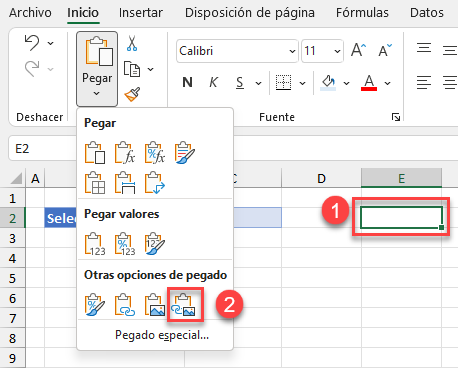
Task: Choose the Paste as Picture option
Action: pos(155,305)
